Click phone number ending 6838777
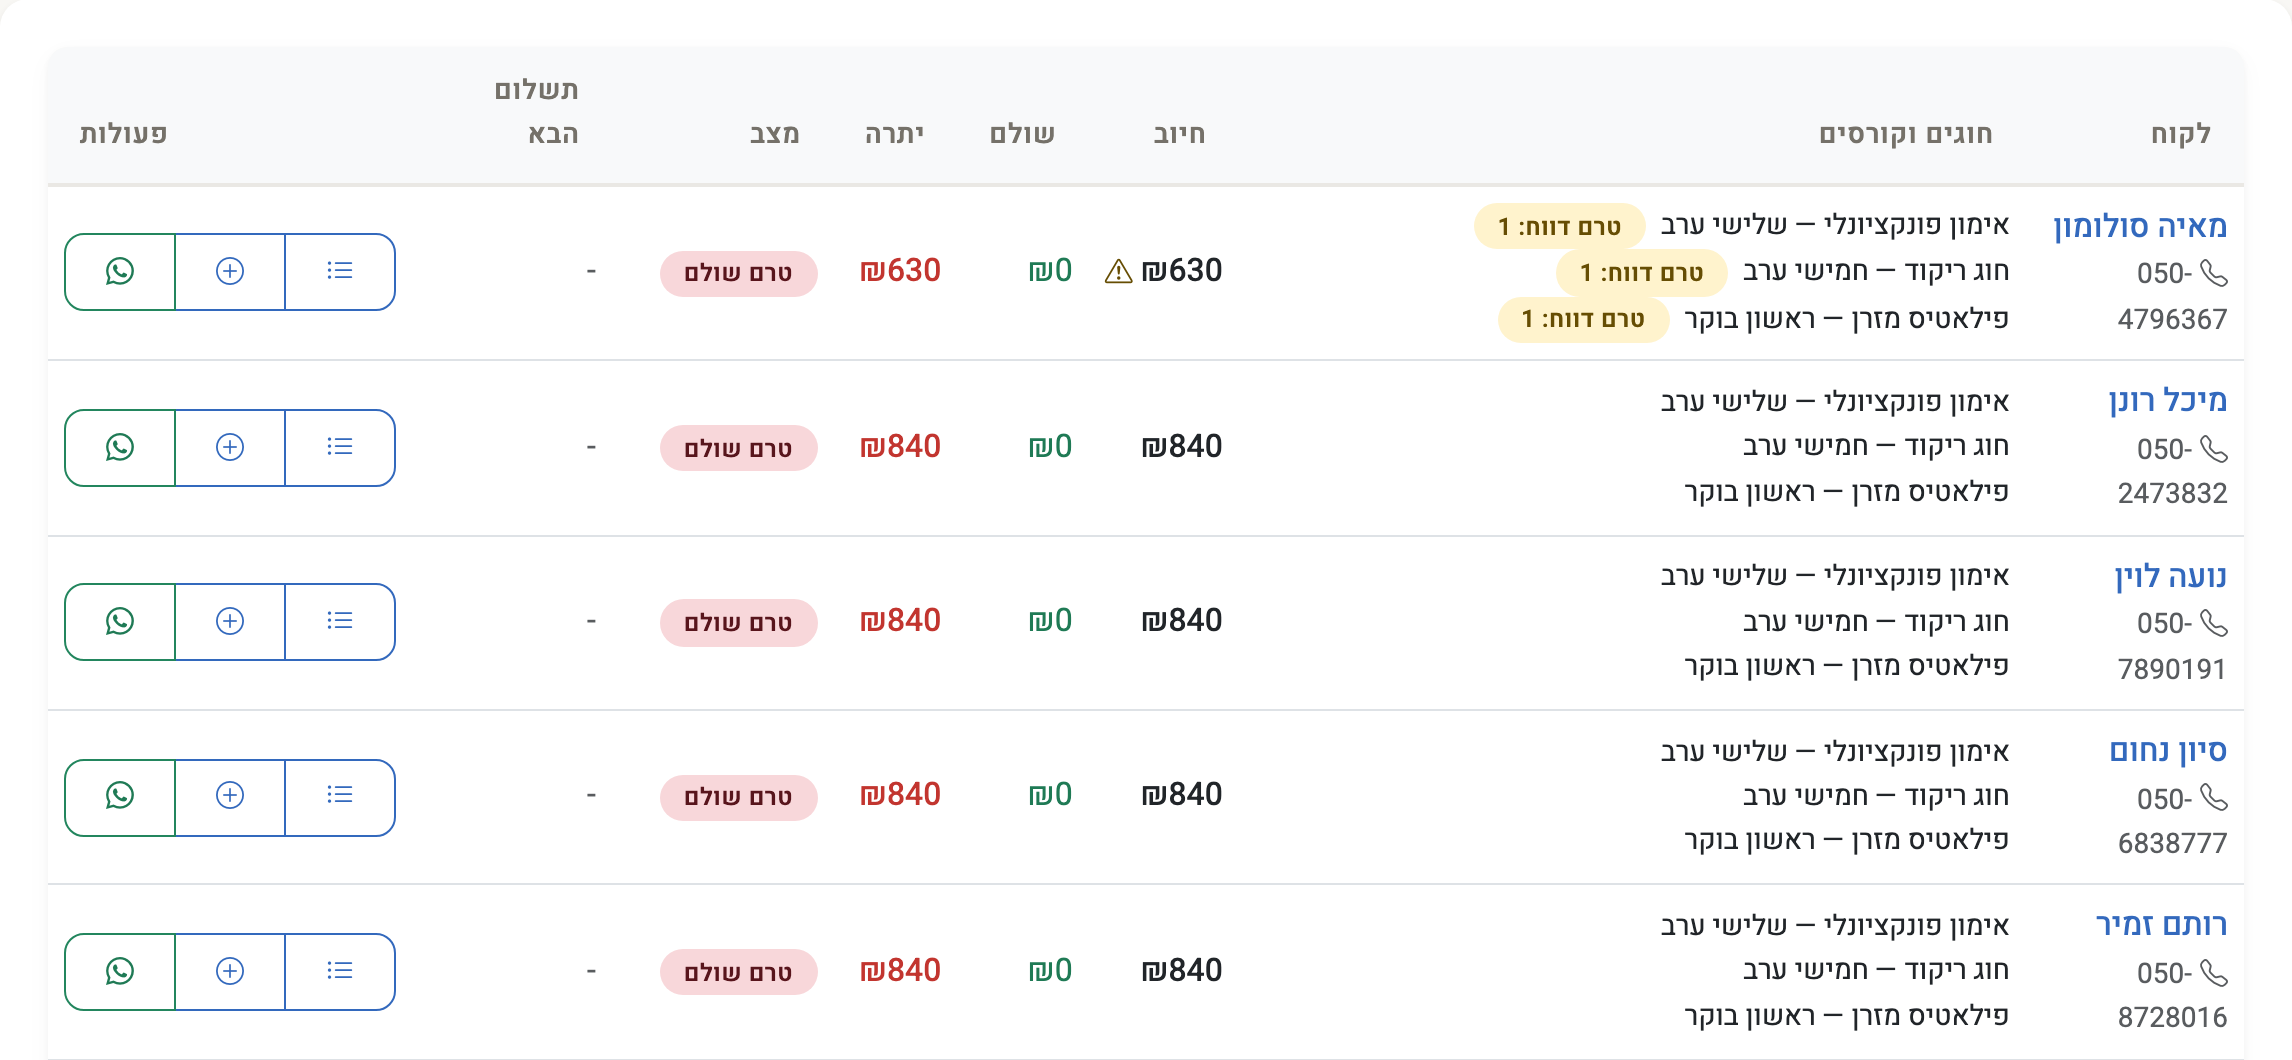This screenshot has width=2292, height=1060. [2172, 820]
